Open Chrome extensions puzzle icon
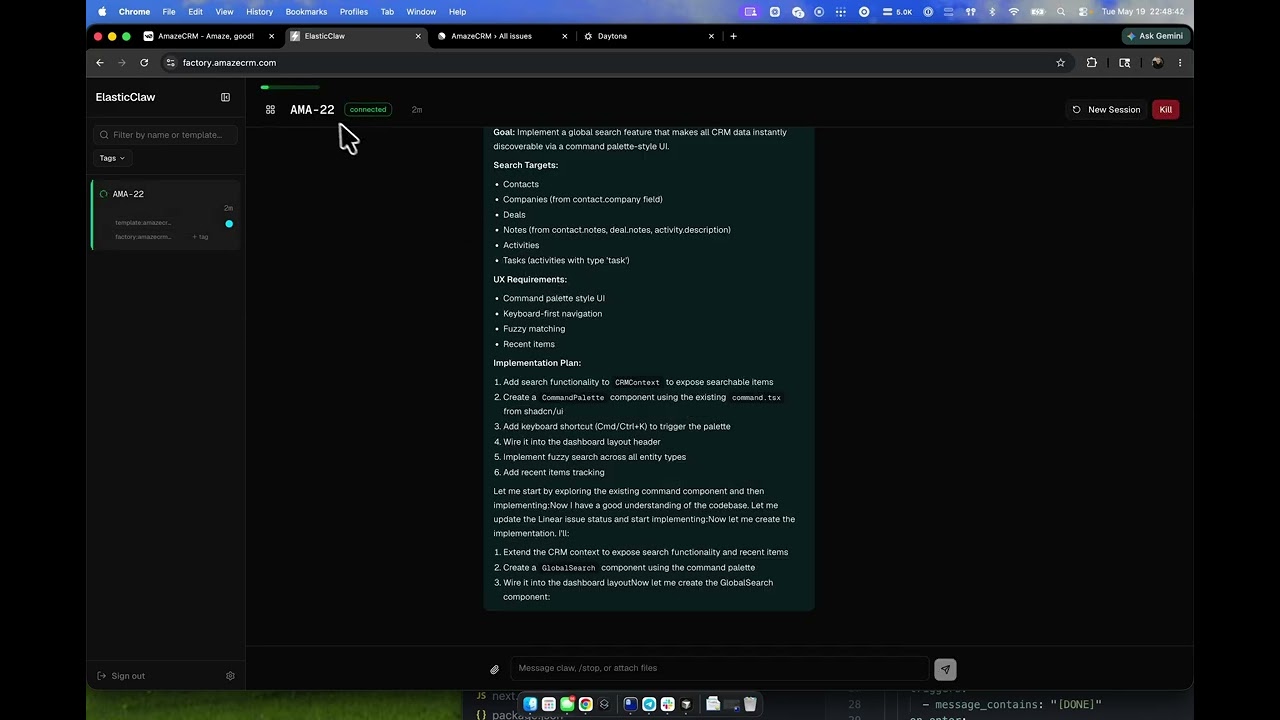Screen dimensions: 1280x720 [x=1092, y=62]
